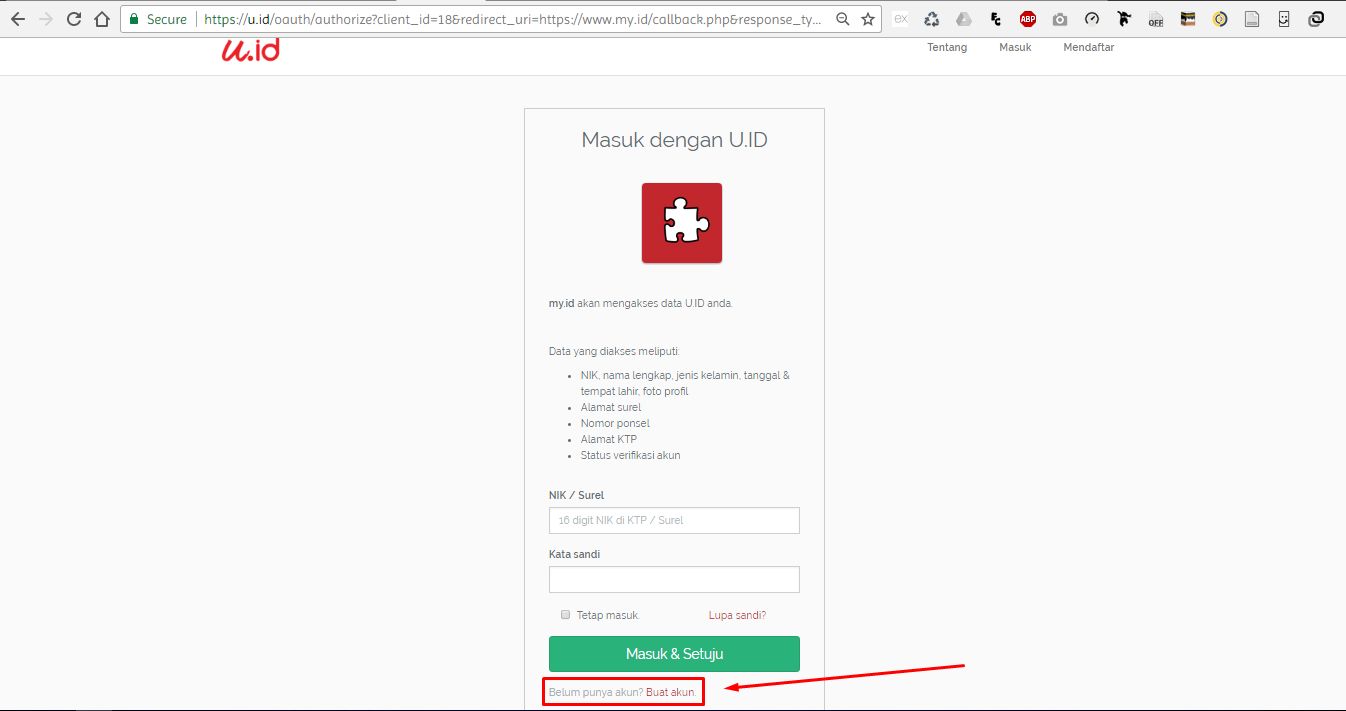Click the 'Alamat surel' list item
1346x711 pixels.
point(611,408)
